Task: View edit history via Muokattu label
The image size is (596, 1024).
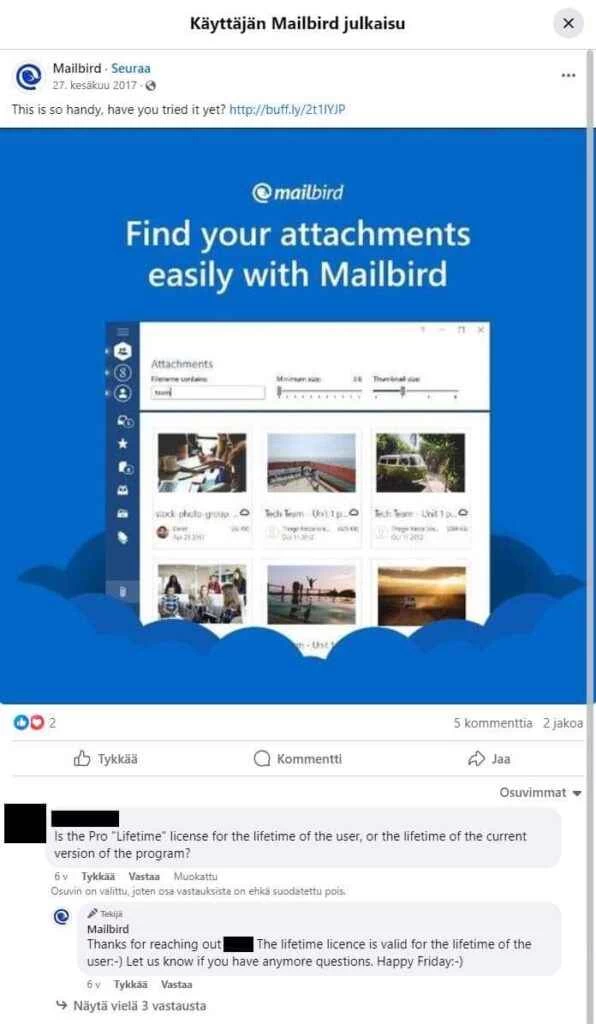Action: [x=195, y=876]
